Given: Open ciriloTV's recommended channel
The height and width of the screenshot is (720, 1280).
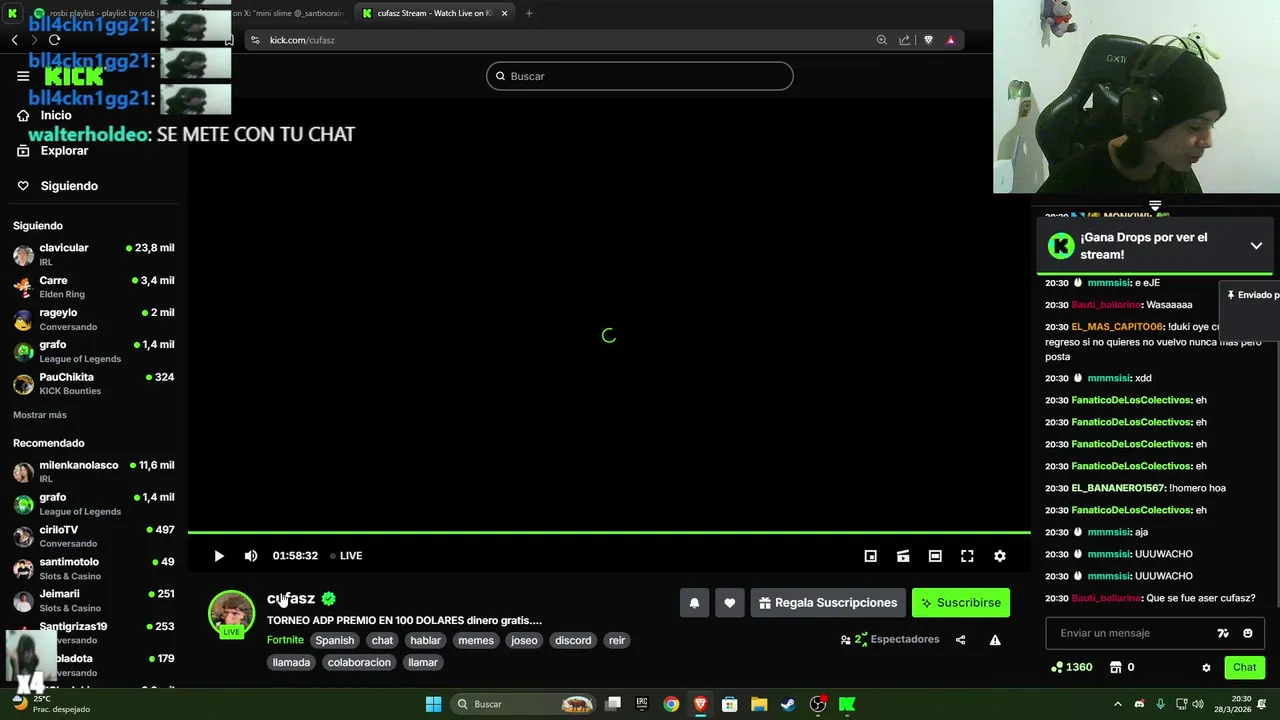Looking at the screenshot, I should tap(94, 536).
